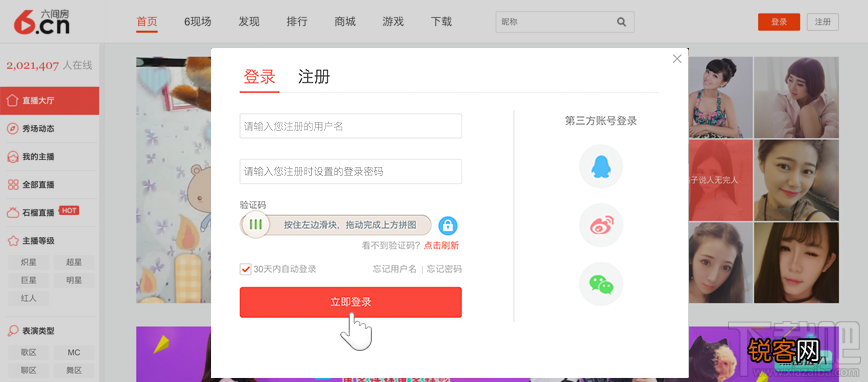868x382 pixels.
Task: Open 排行 in top navigation
Action: (x=297, y=22)
